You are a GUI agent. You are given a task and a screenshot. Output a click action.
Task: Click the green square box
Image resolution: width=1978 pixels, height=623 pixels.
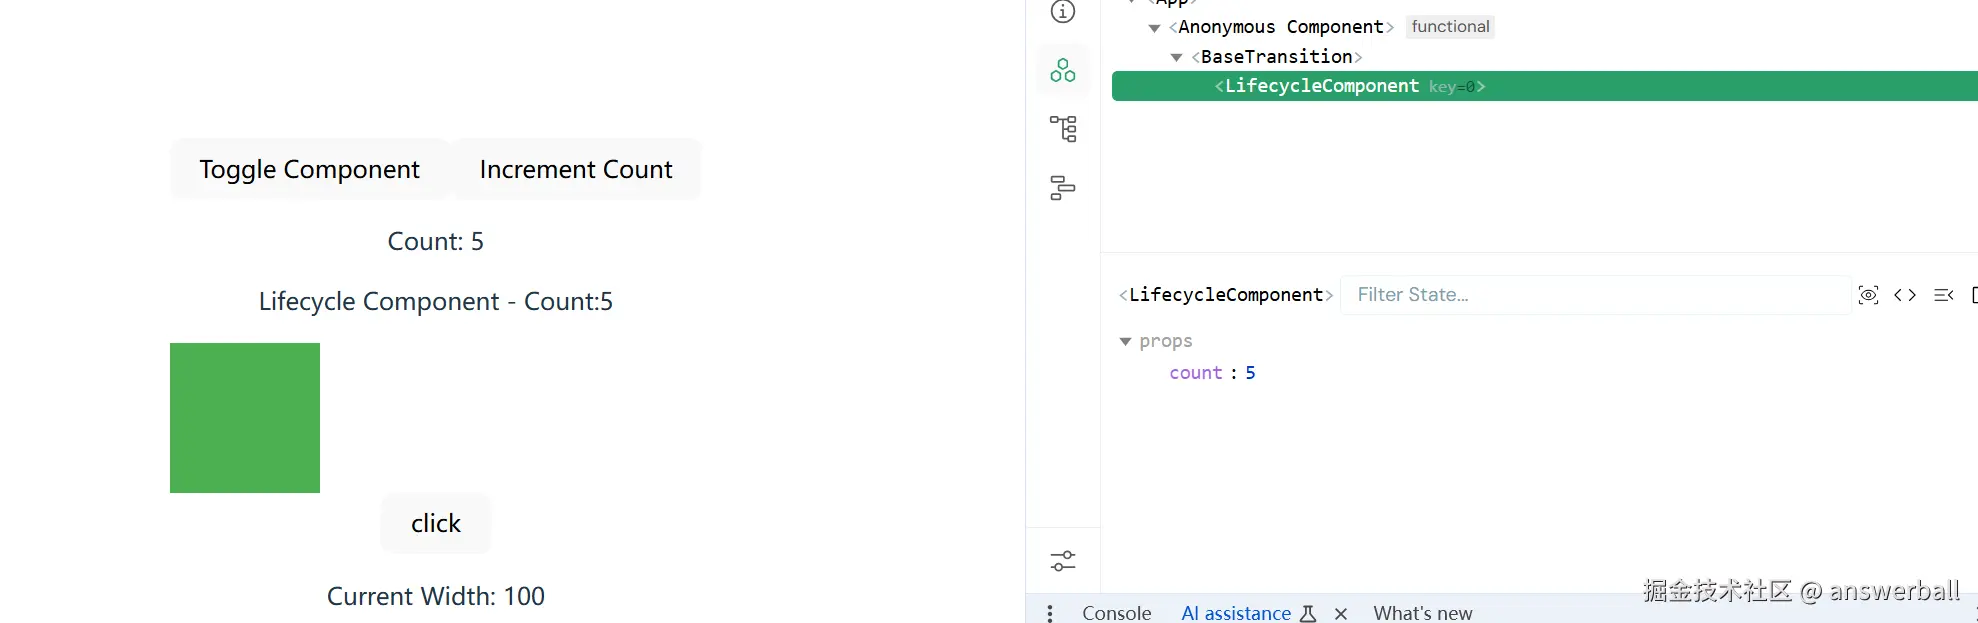click(x=245, y=418)
